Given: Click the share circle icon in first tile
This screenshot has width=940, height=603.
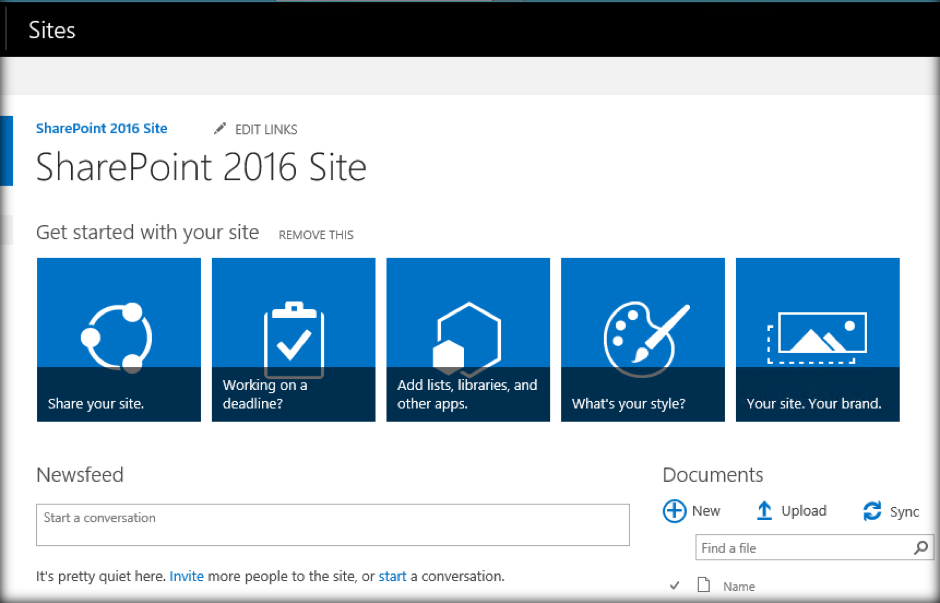Looking at the screenshot, I should coord(116,337).
